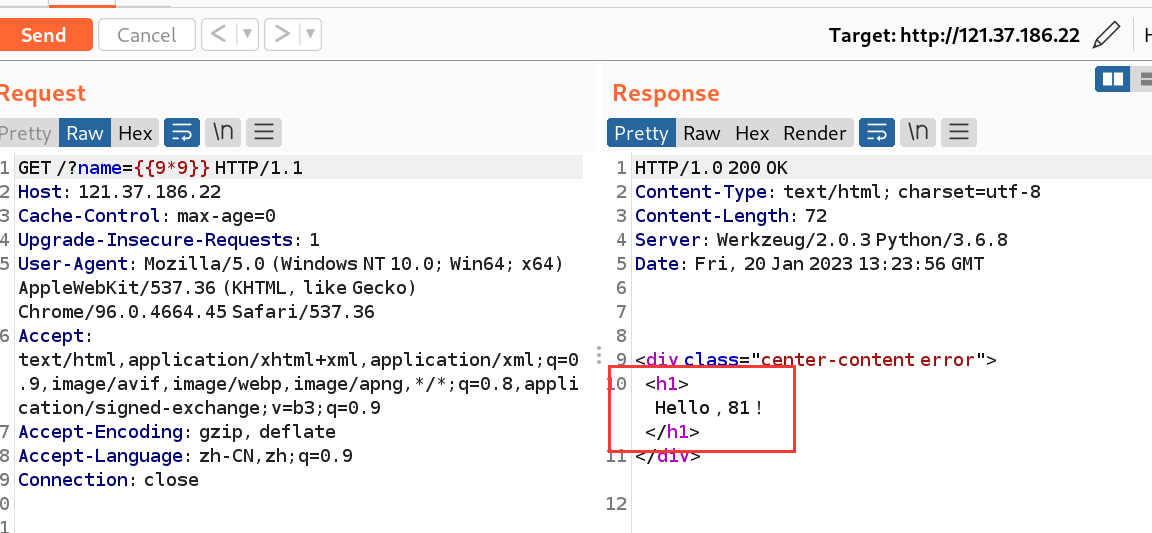1152x533 pixels.
Task: Select the Request Raw tab
Action: click(x=84, y=133)
